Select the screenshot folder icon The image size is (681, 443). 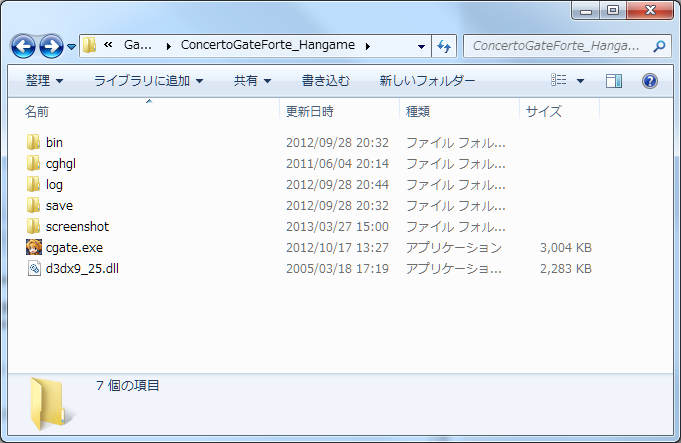[x=33, y=226]
